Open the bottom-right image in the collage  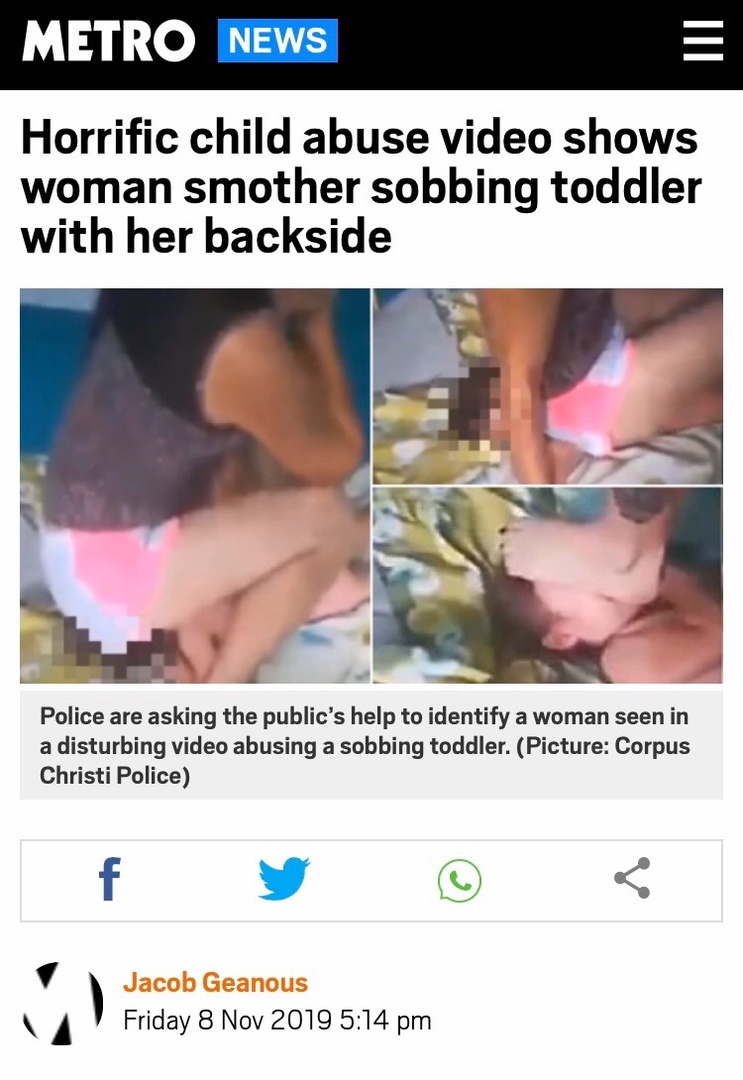click(x=548, y=585)
